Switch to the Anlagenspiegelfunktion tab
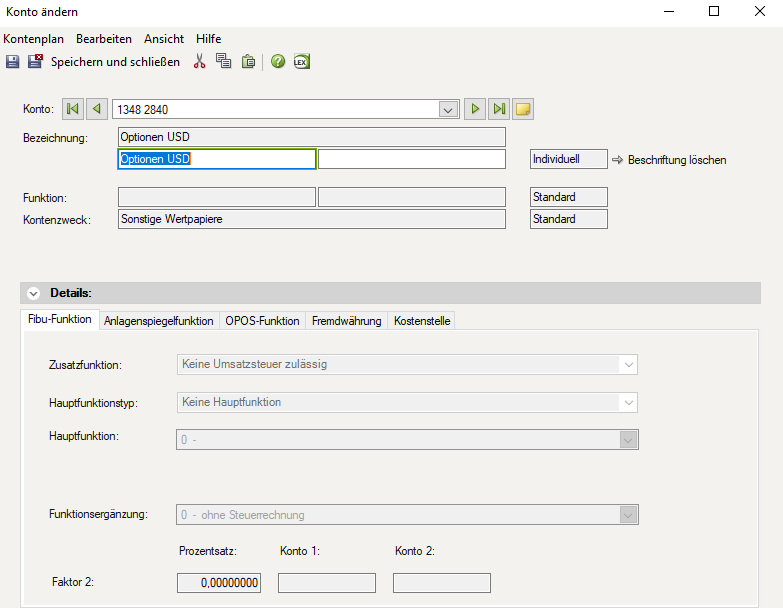This screenshot has width=783, height=608. (158, 321)
